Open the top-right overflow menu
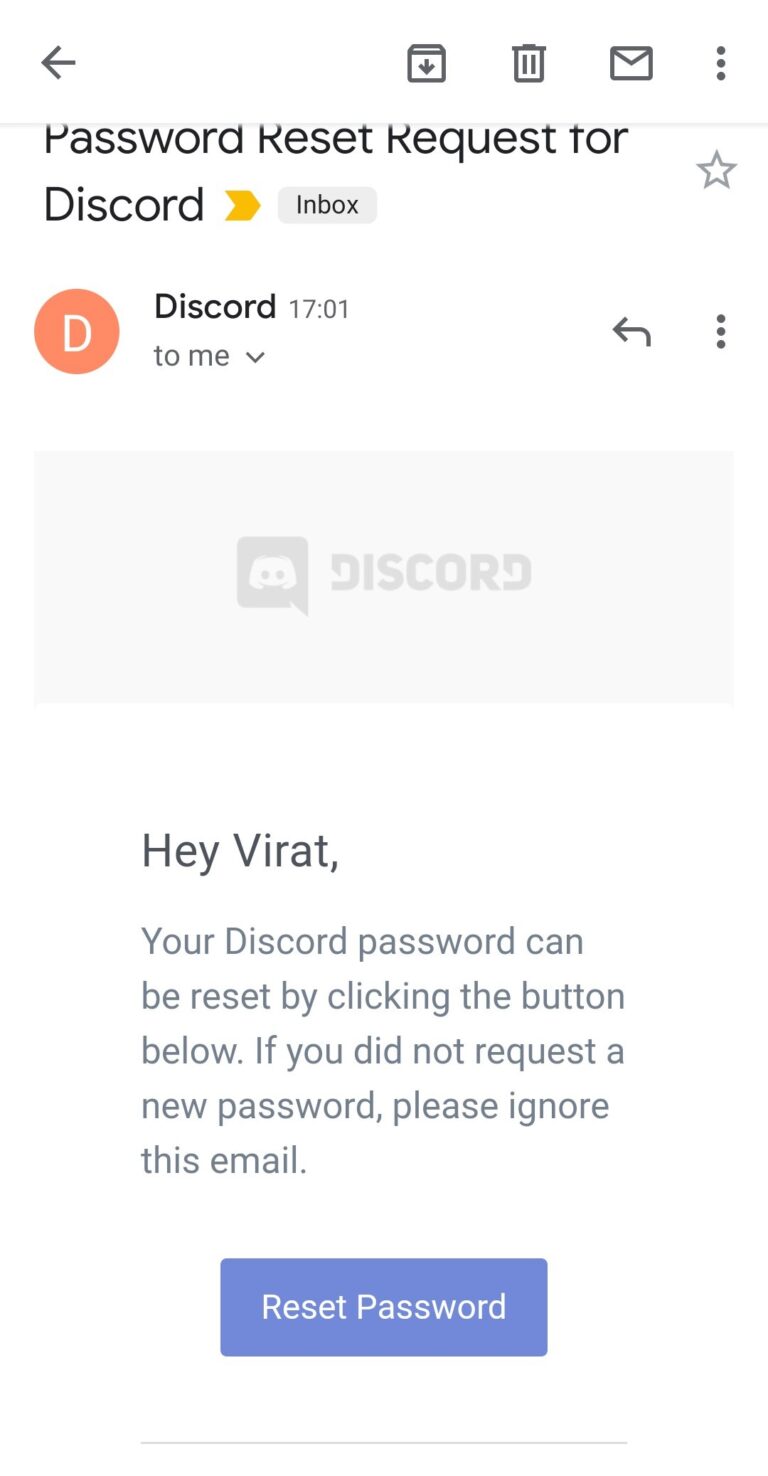This screenshot has height=1476, width=768. (720, 62)
